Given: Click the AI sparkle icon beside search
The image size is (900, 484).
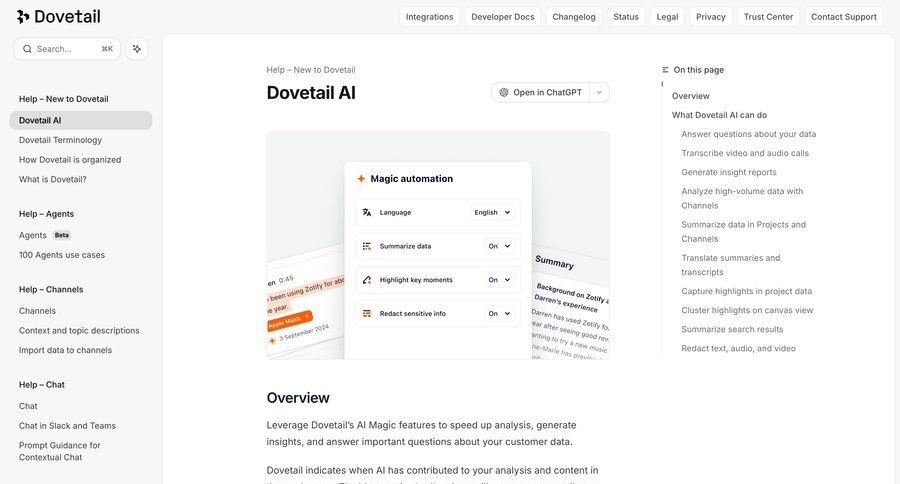Looking at the screenshot, I should (137, 49).
